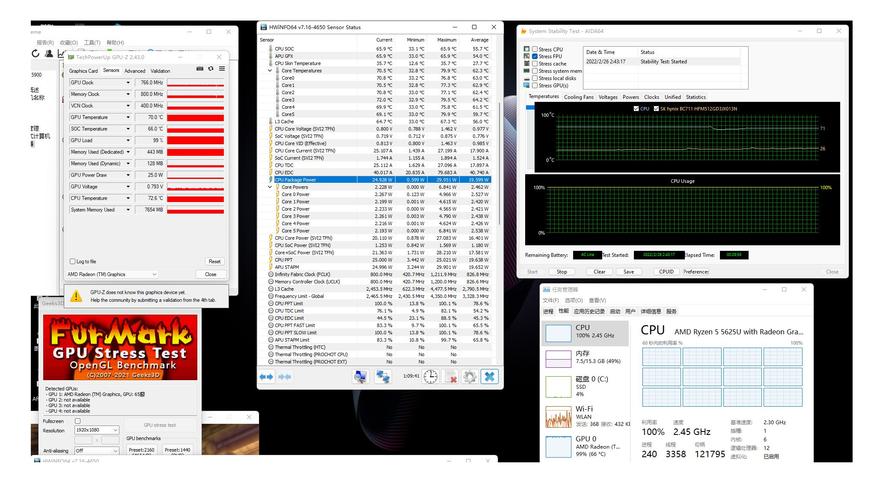Click Reset button in GPU-Z
Viewport: 880px width, 500px height.
pyautogui.click(x=214, y=262)
